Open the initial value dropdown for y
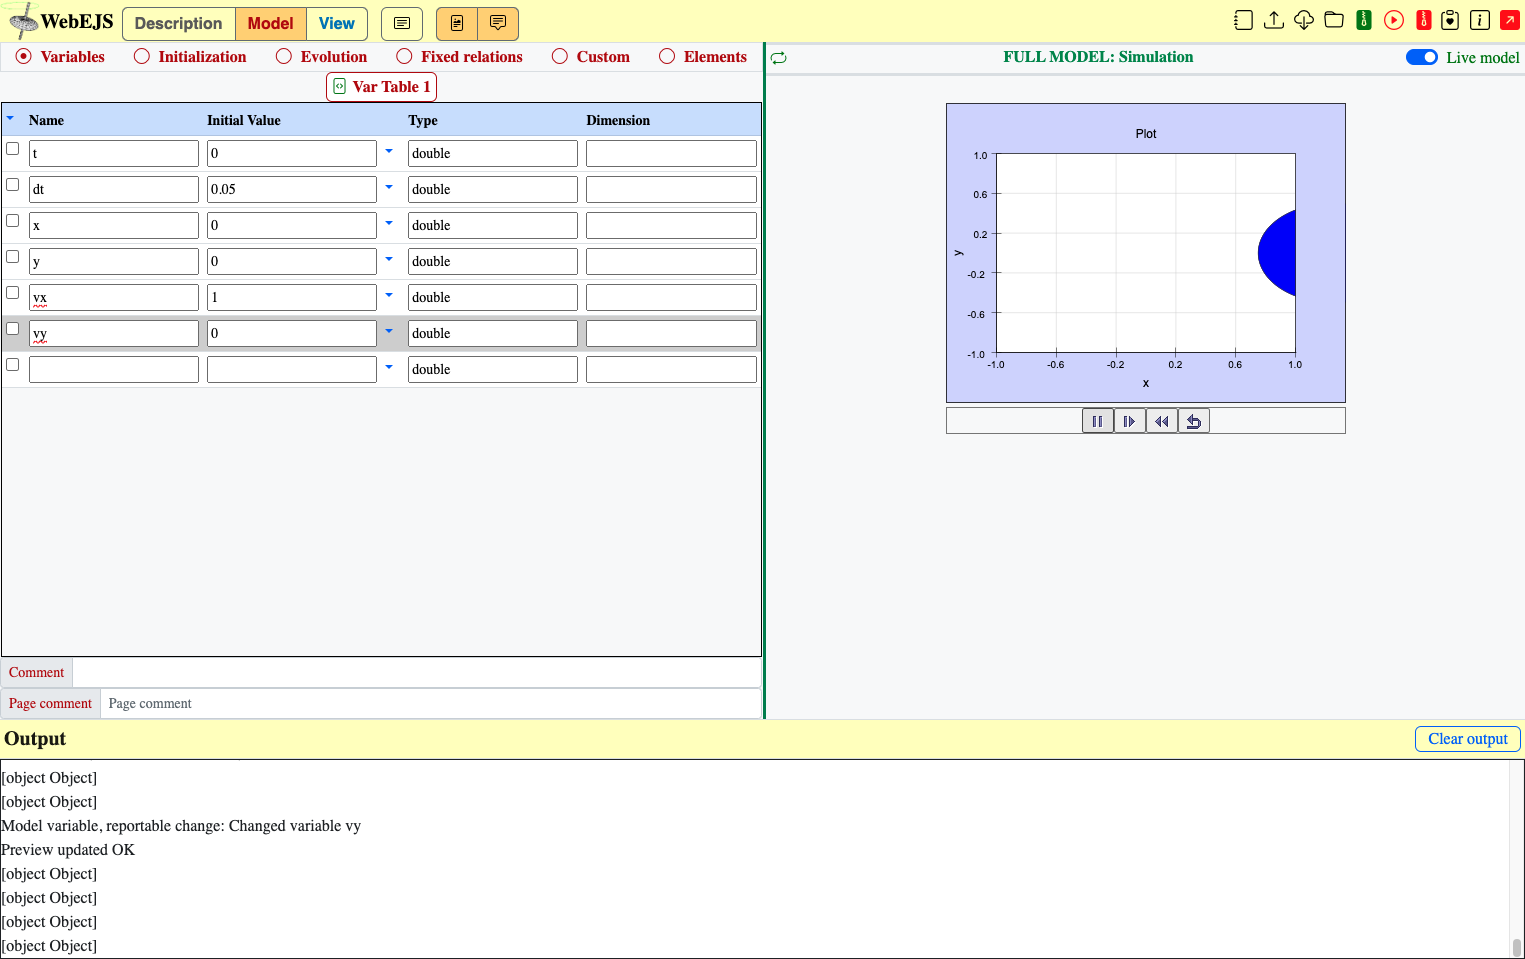Viewport: 1525px width, 959px height. [389, 260]
